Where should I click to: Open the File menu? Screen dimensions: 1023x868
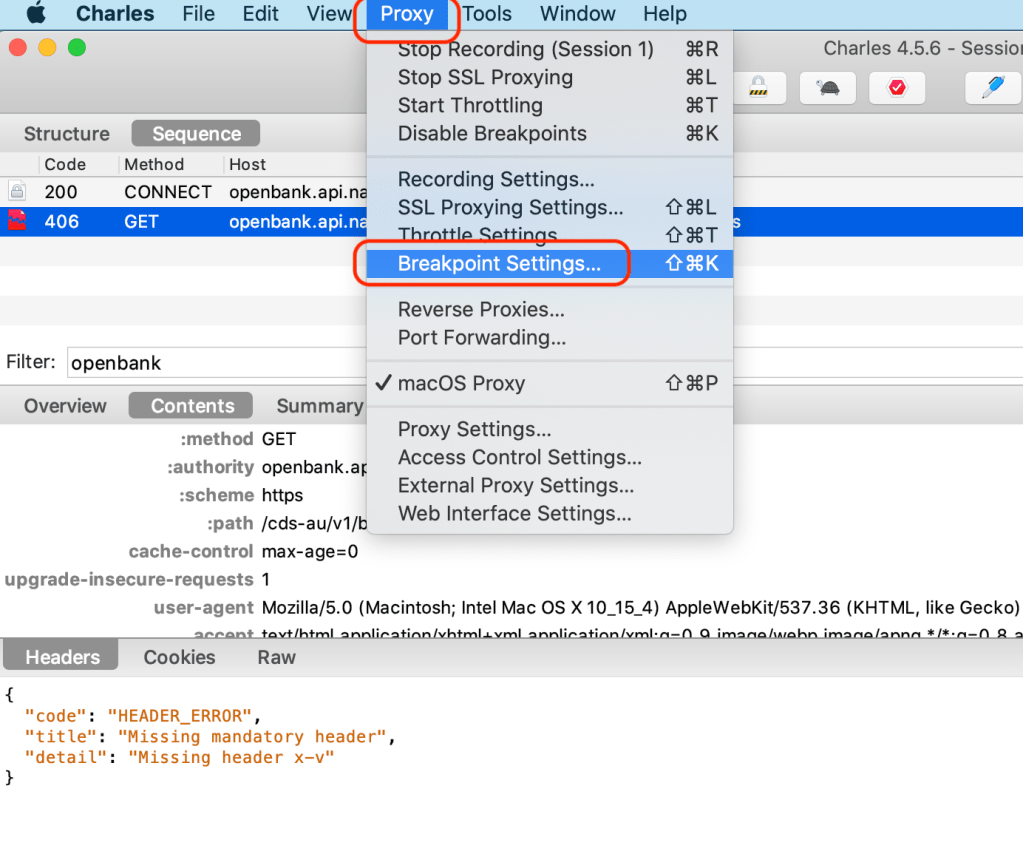click(x=198, y=14)
